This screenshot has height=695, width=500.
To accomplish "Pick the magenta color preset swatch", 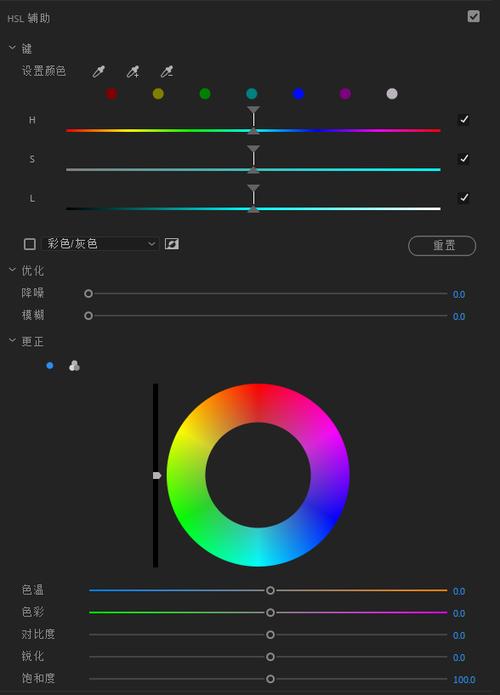I will coord(345,94).
